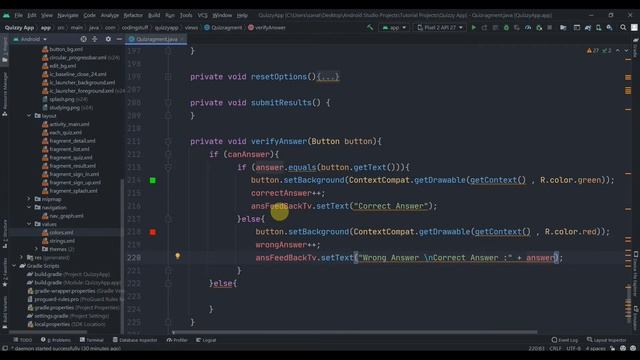Expand the themes folder
The width and height of the screenshot is (640, 360).
tap(36, 249)
